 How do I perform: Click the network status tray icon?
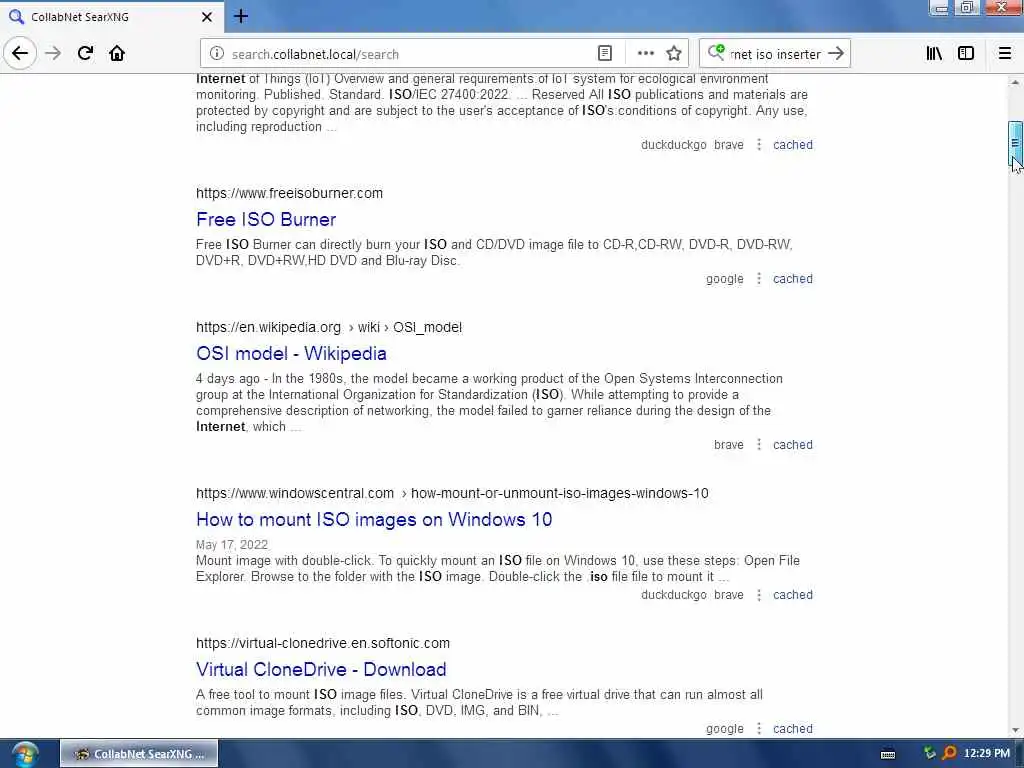930,754
